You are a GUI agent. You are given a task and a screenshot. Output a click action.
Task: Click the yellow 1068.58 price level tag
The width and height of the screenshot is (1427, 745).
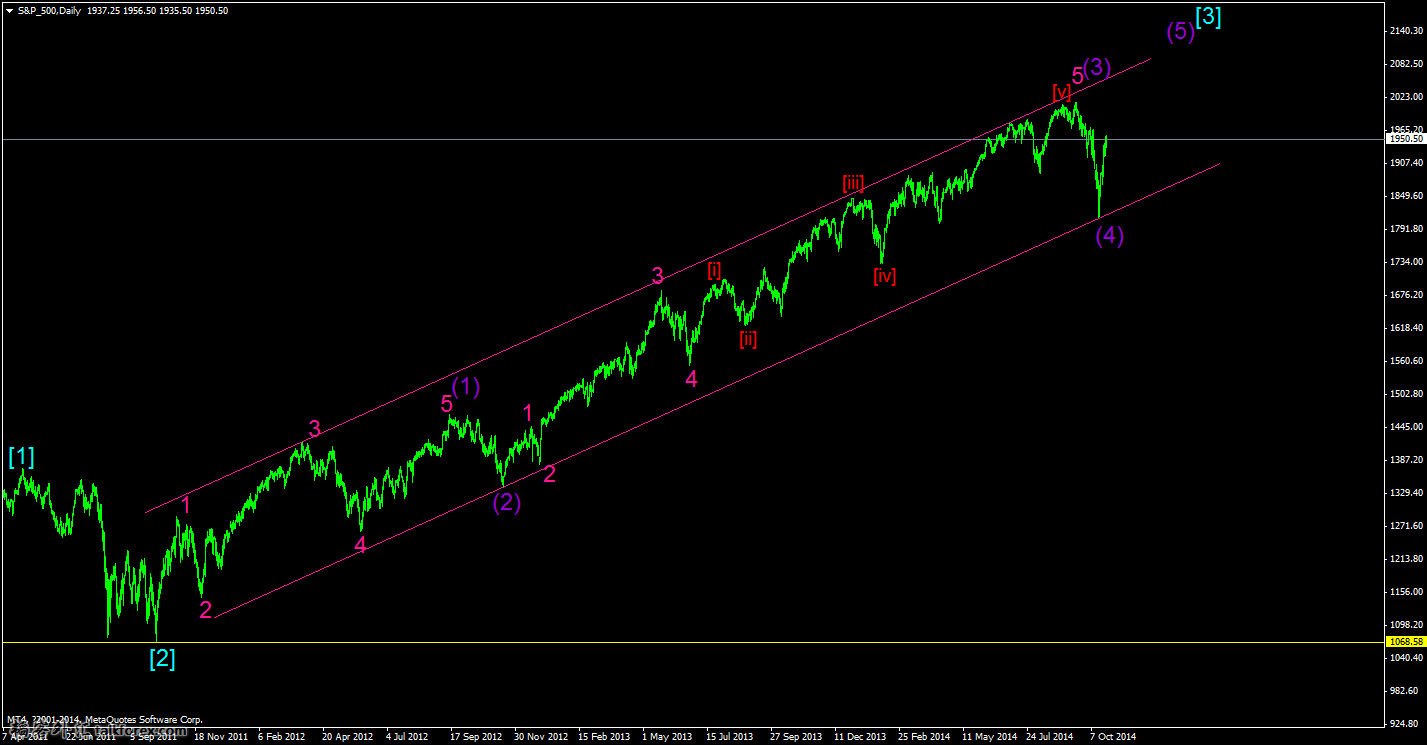click(1405, 641)
